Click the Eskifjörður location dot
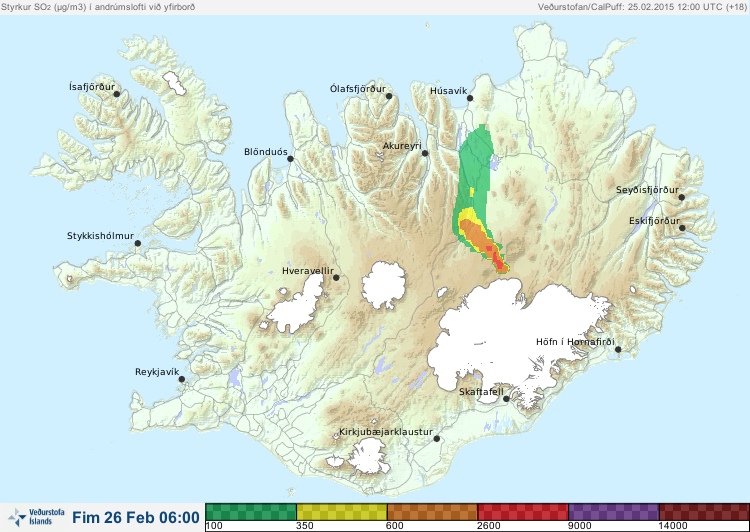This screenshot has width=750, height=532. click(x=682, y=228)
